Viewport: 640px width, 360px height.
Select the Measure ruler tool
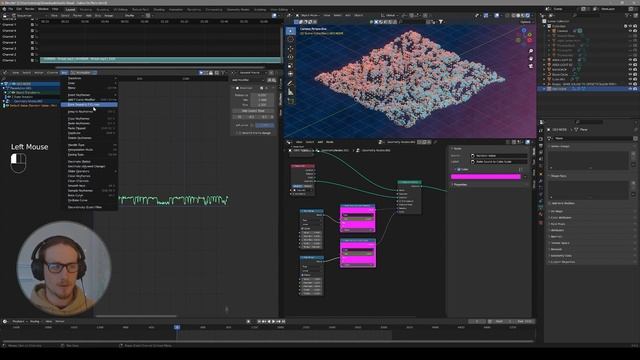coord(290,92)
